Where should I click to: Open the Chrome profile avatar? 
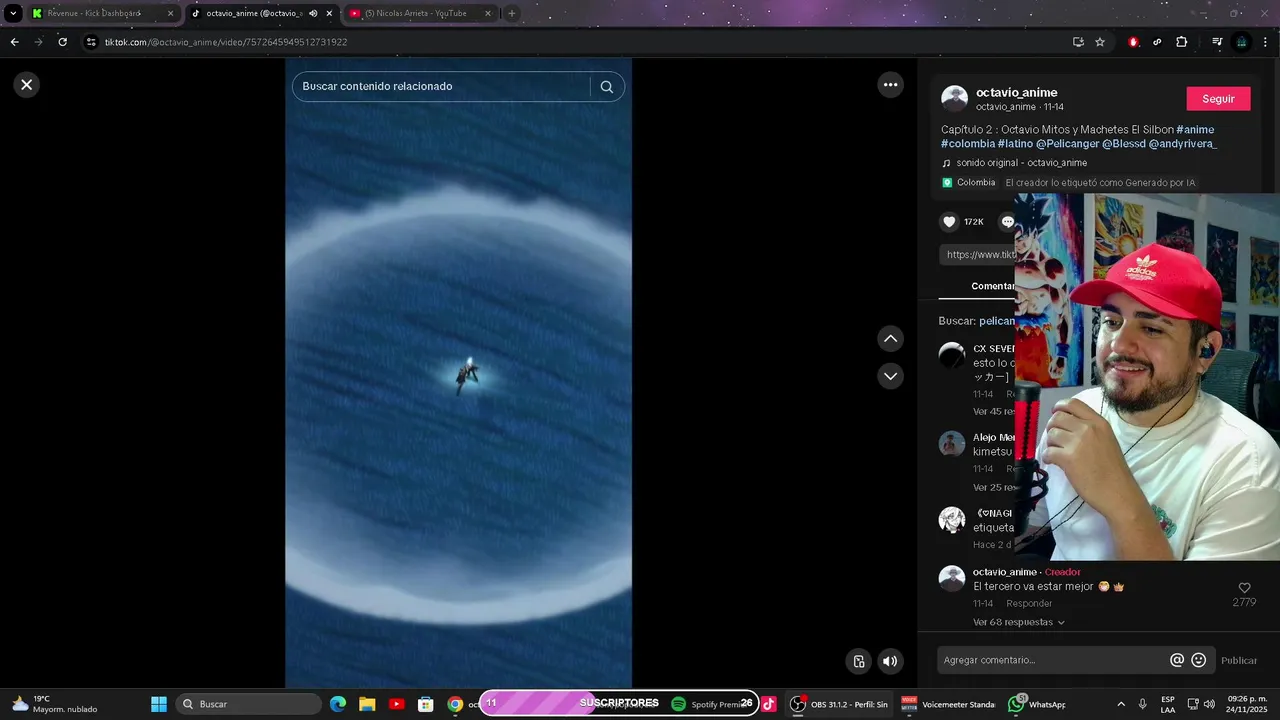[1241, 42]
